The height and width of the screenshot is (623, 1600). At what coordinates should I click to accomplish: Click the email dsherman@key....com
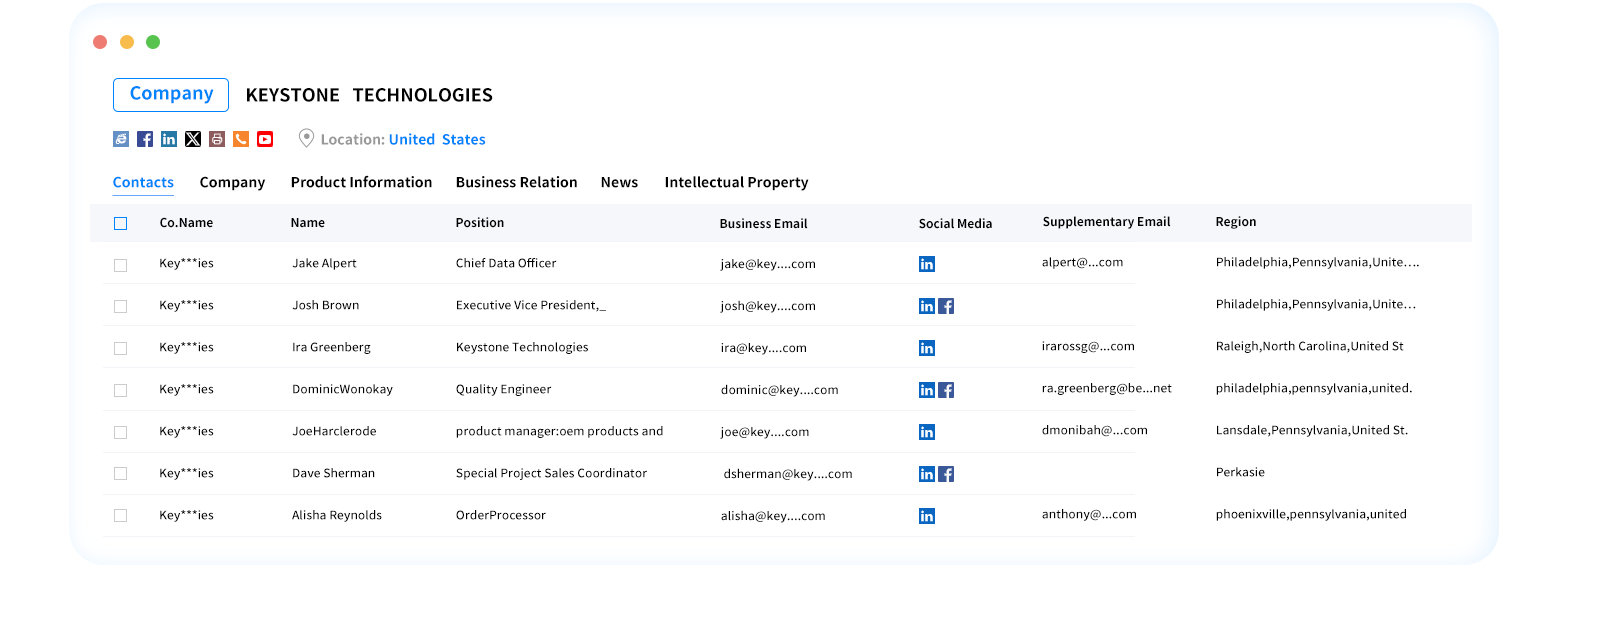(x=788, y=475)
